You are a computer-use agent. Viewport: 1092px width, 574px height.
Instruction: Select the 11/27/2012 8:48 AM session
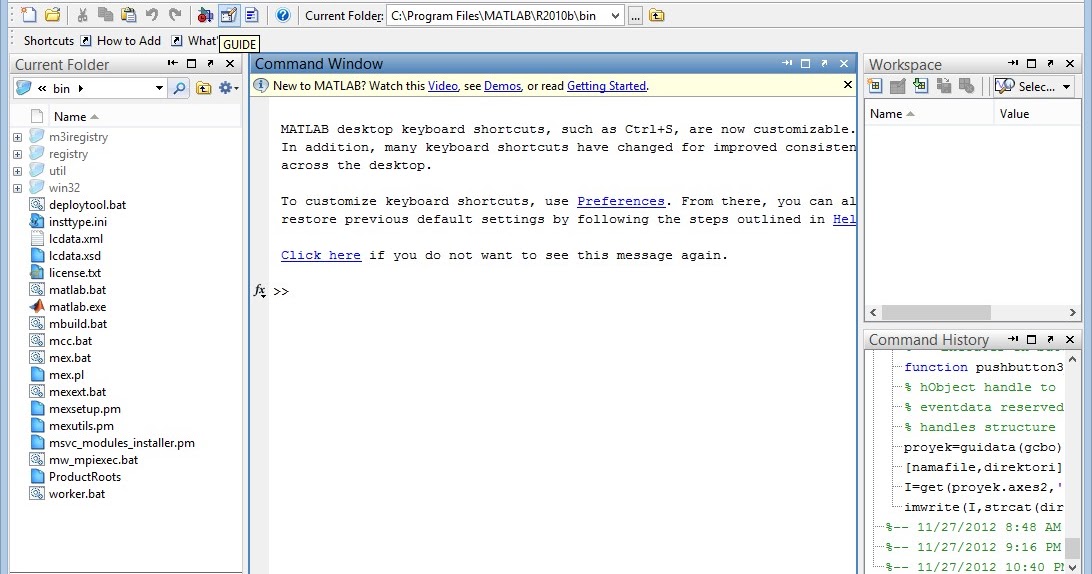point(975,527)
